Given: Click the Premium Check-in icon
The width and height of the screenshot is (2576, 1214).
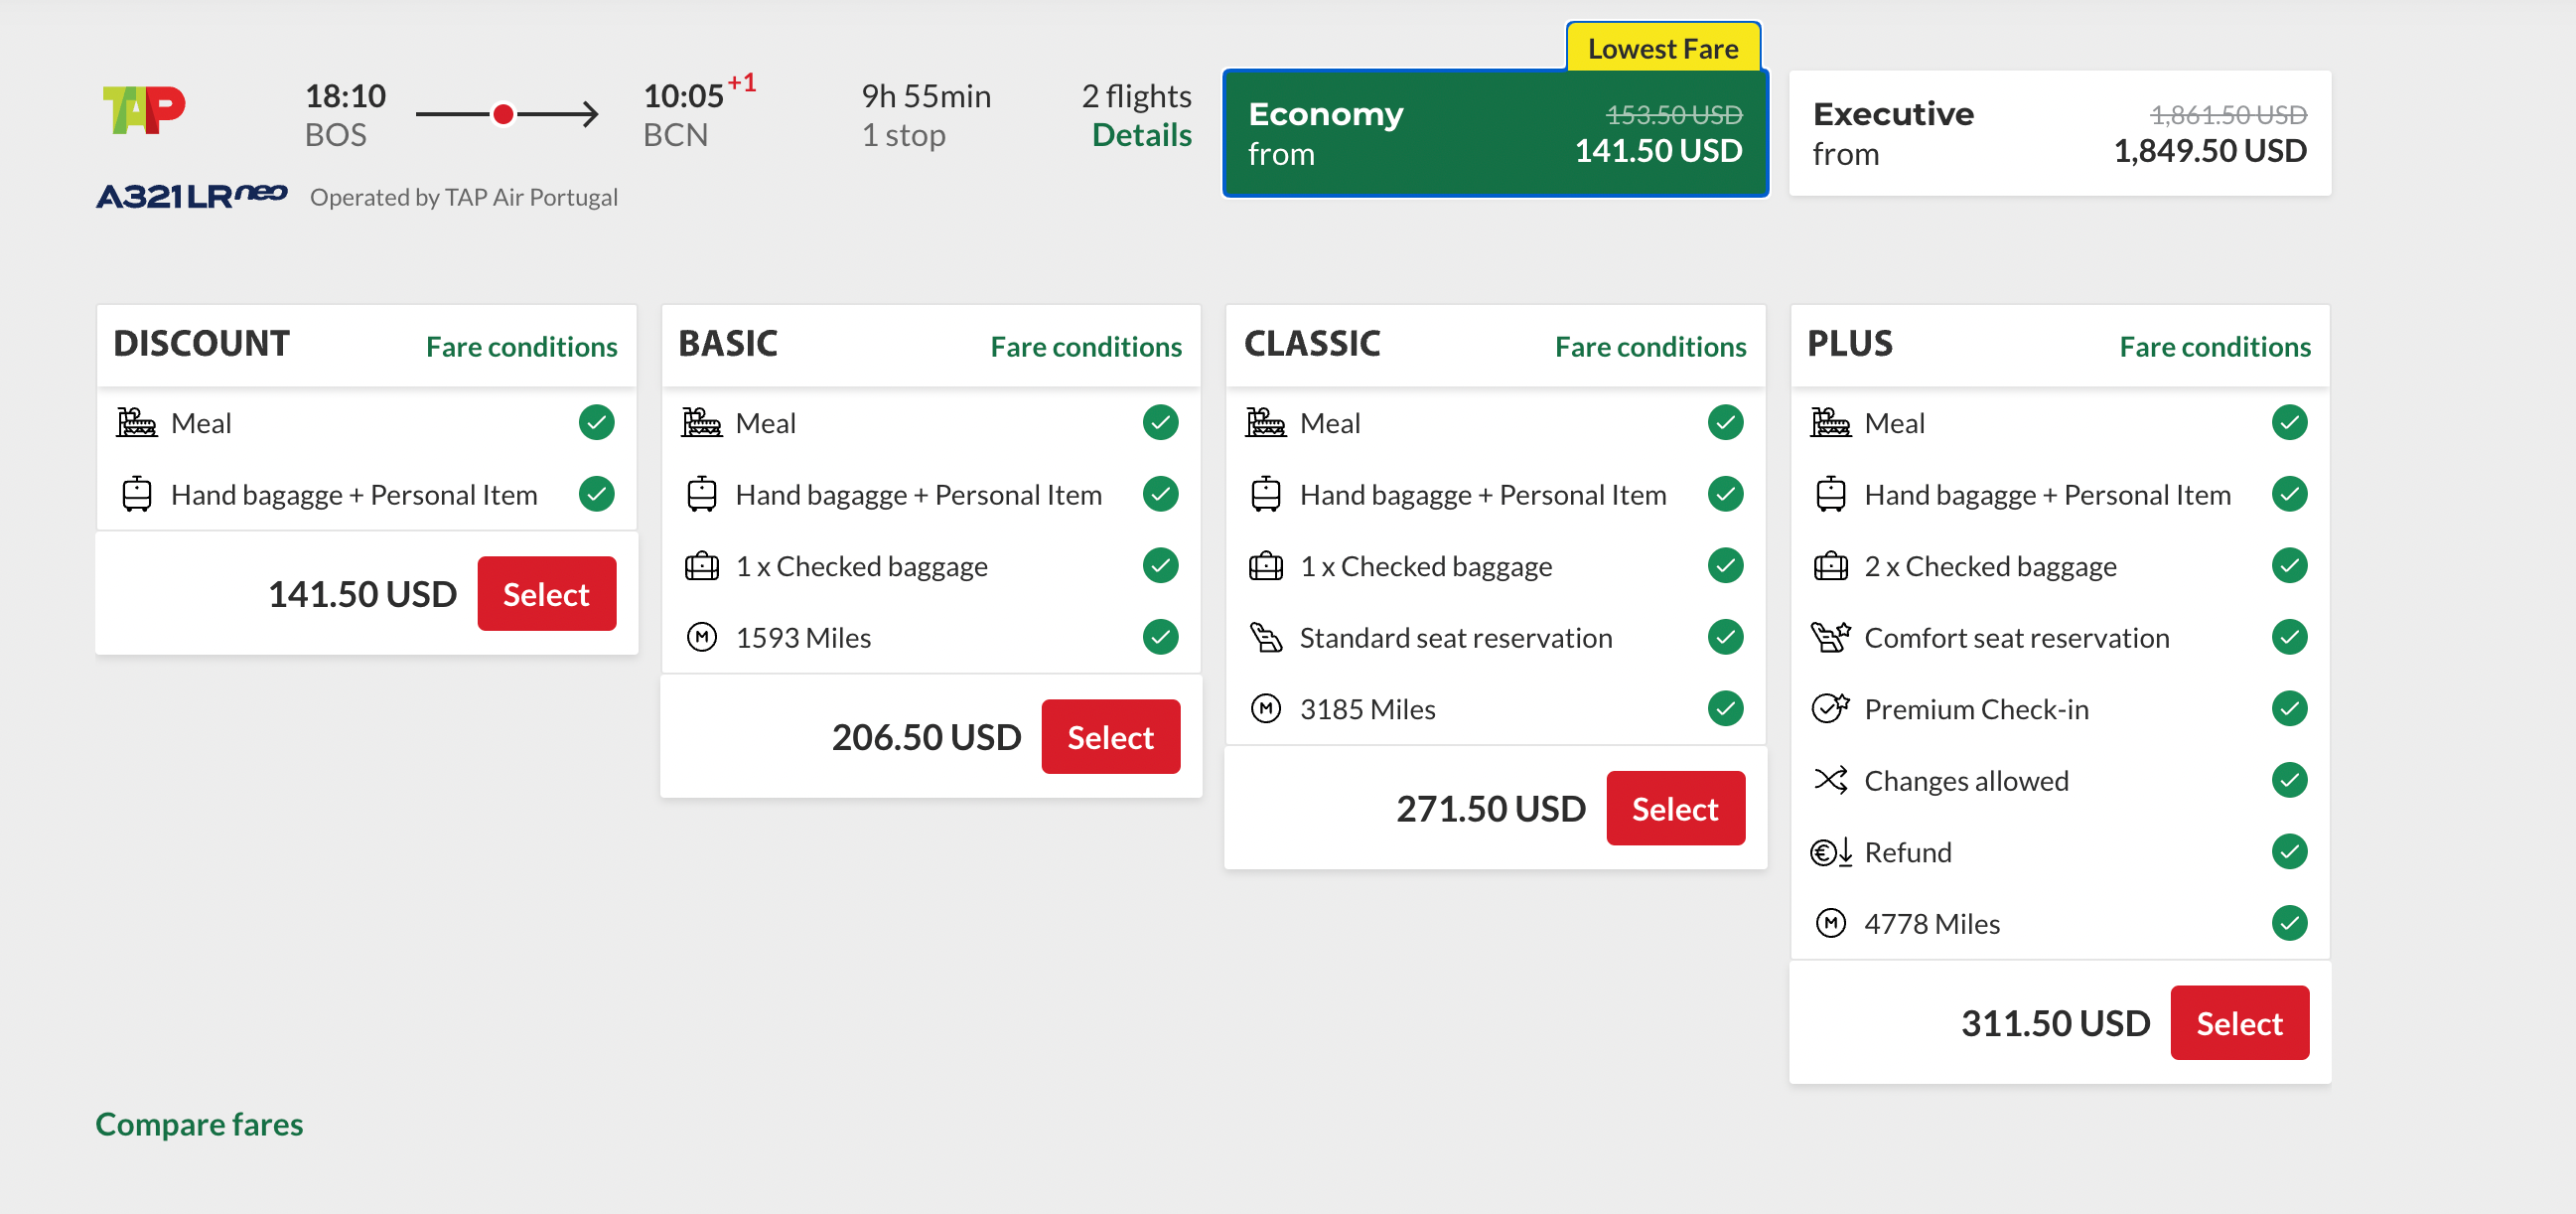Looking at the screenshot, I should tap(1829, 708).
